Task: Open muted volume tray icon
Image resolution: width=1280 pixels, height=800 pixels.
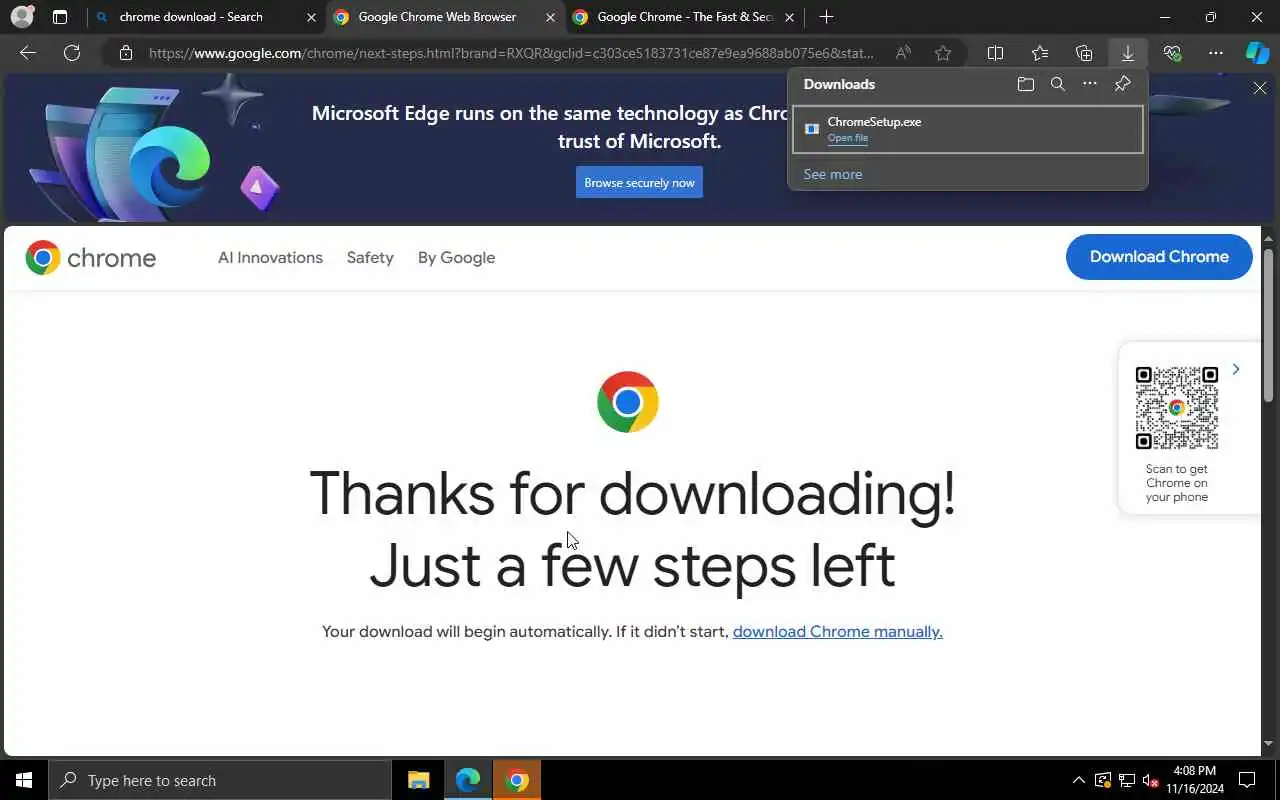Action: pos(1150,780)
